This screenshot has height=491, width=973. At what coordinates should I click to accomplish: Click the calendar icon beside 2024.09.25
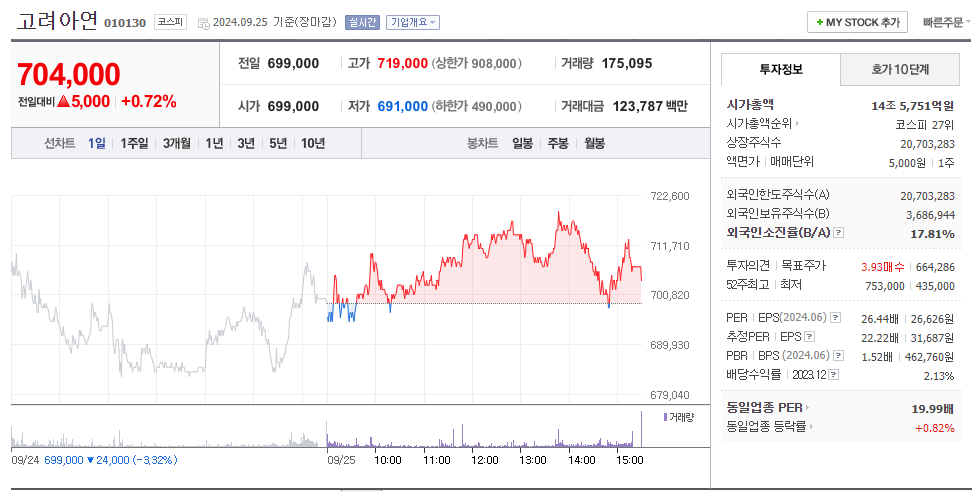pyautogui.click(x=204, y=24)
